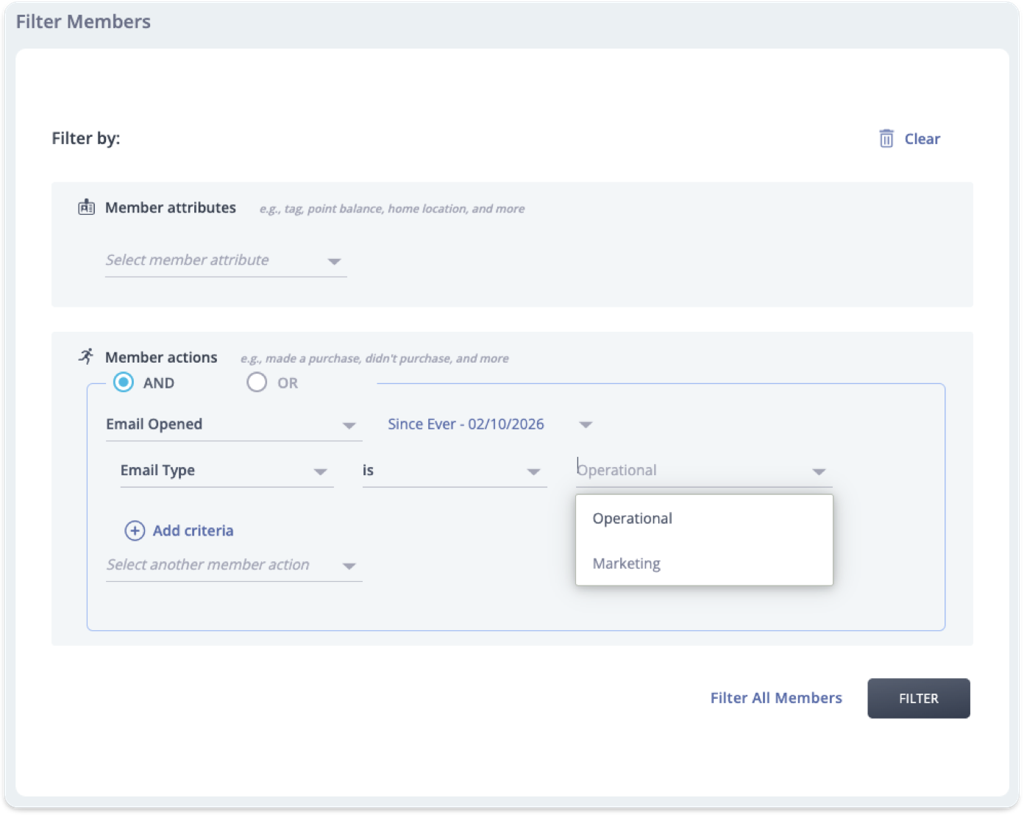Choose the OR radio button
The height and width of the screenshot is (815, 1024).
click(257, 382)
